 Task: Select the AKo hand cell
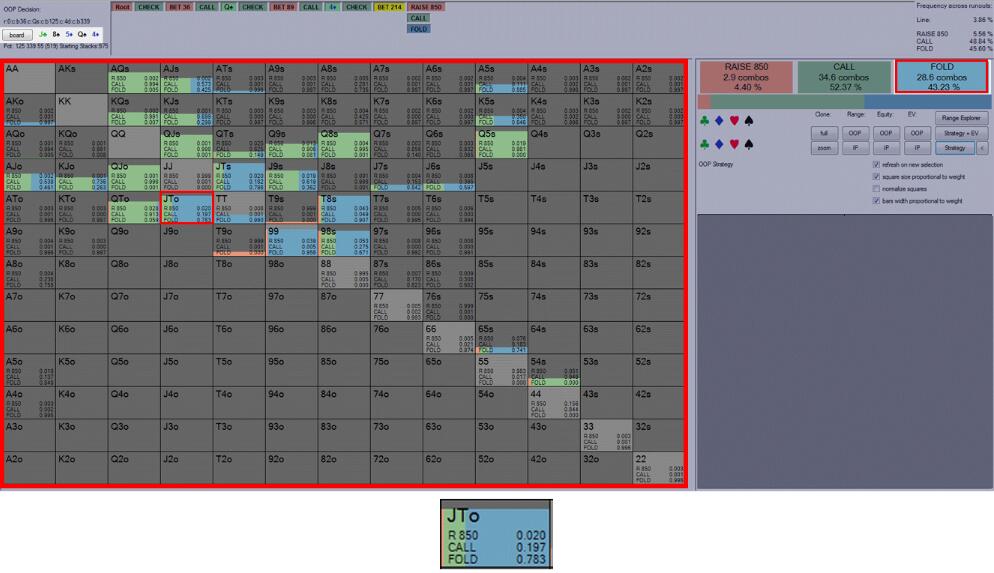coord(29,110)
